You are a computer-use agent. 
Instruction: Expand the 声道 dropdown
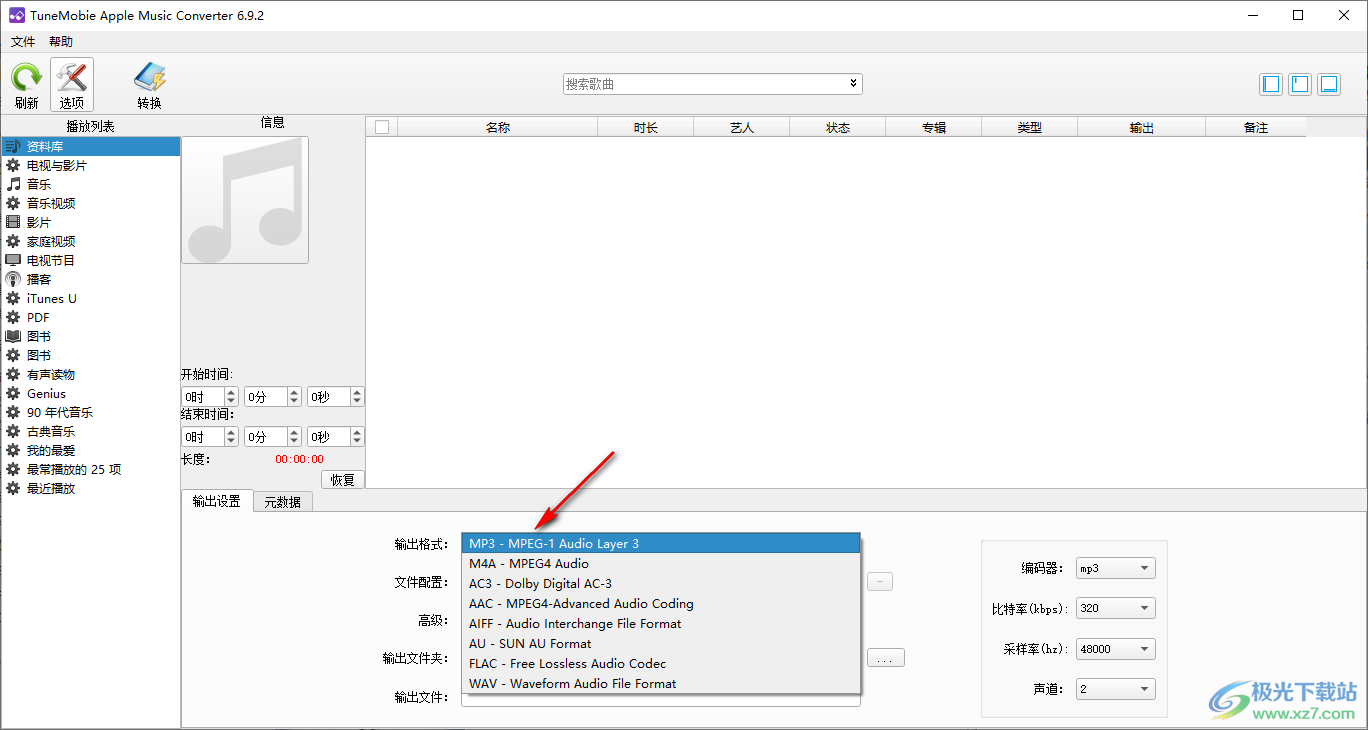(x=1115, y=688)
